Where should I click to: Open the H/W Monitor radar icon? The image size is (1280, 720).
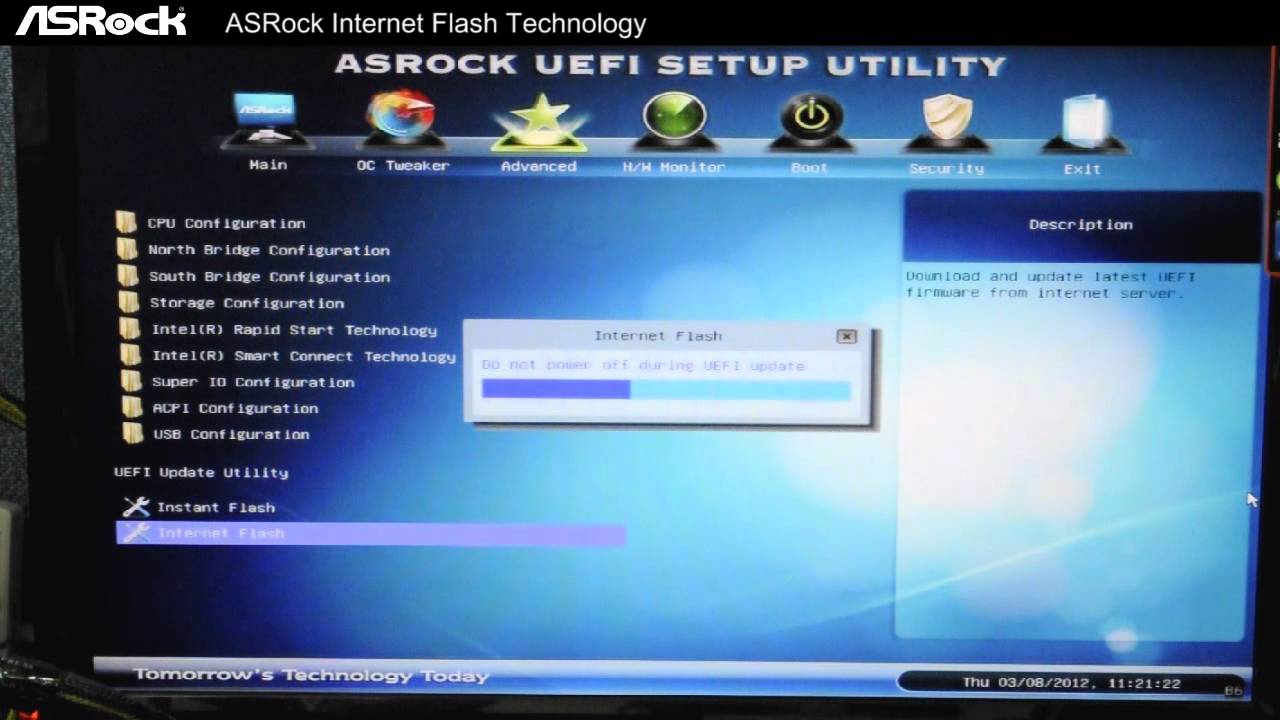[674, 120]
